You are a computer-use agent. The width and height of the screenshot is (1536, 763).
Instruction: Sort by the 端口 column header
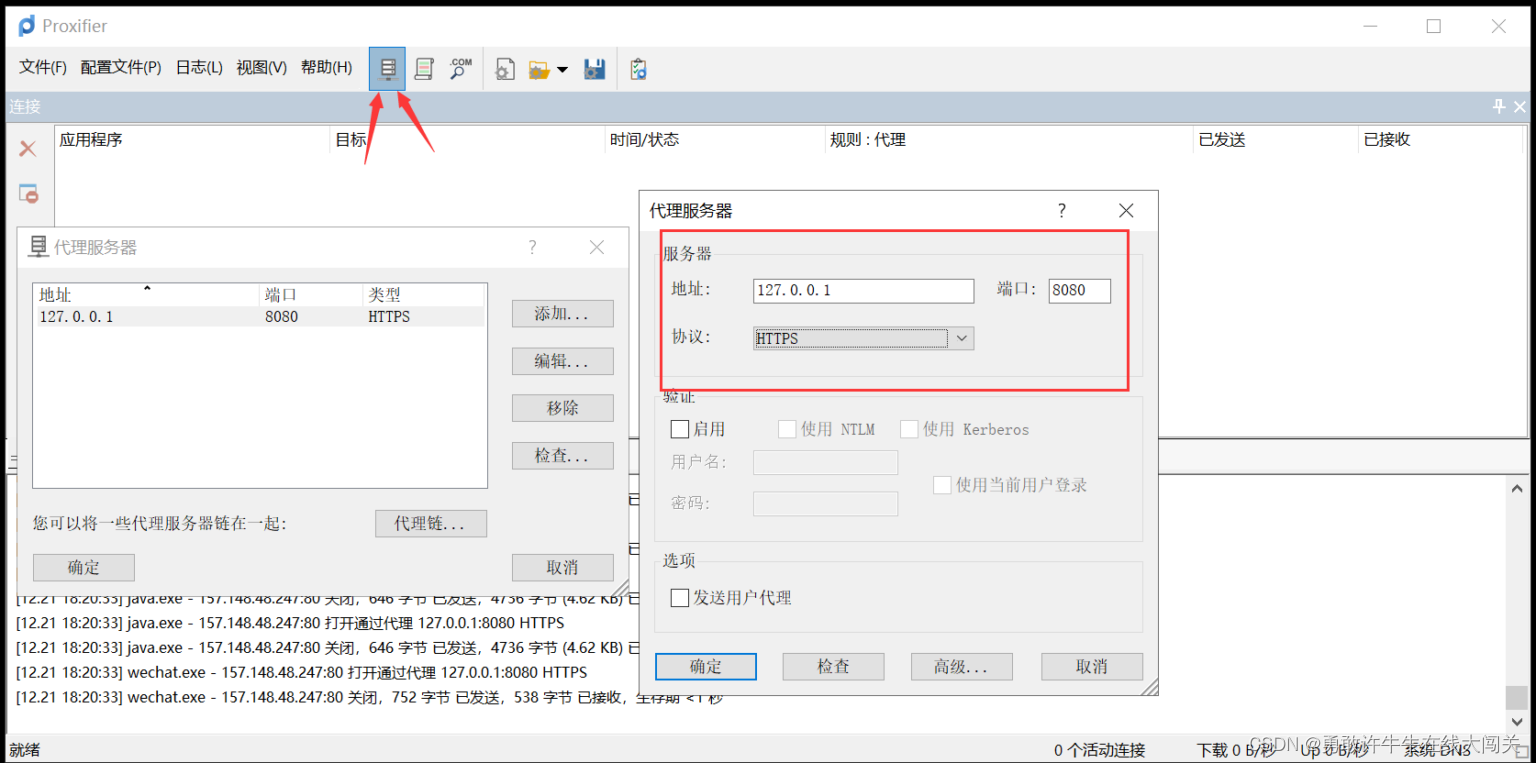click(x=310, y=295)
